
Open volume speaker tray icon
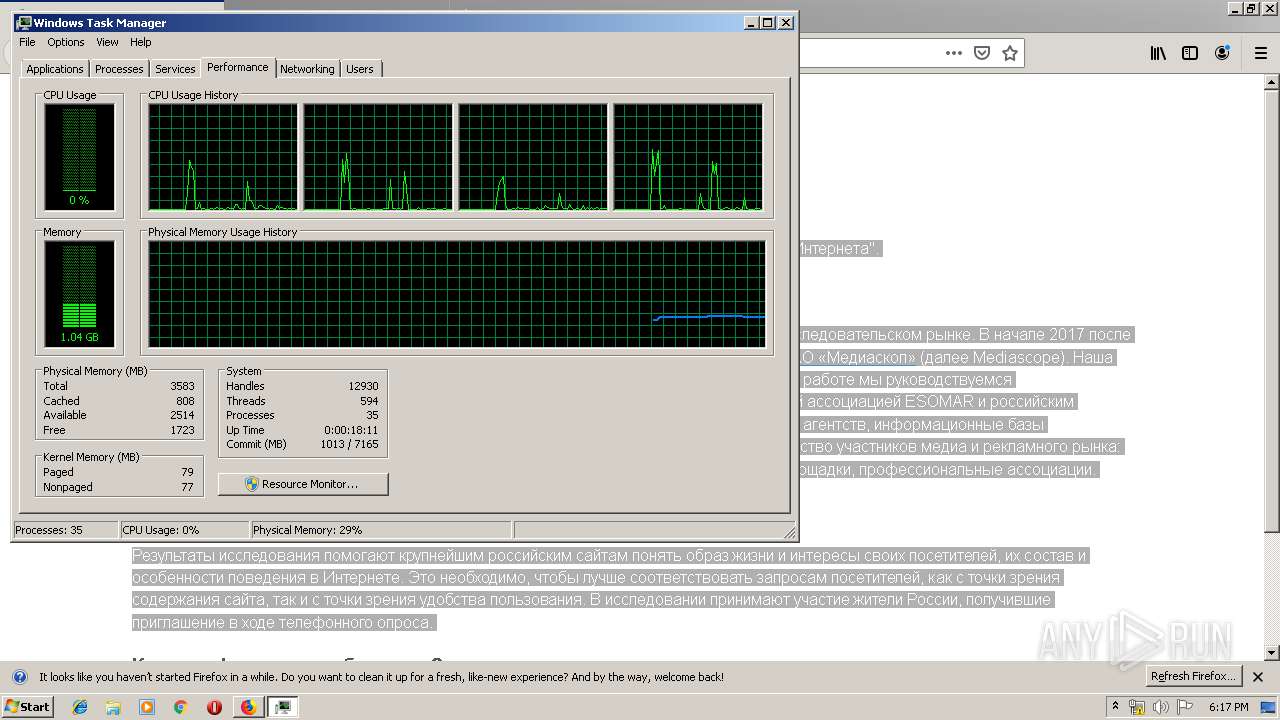pyautogui.click(x=1161, y=707)
